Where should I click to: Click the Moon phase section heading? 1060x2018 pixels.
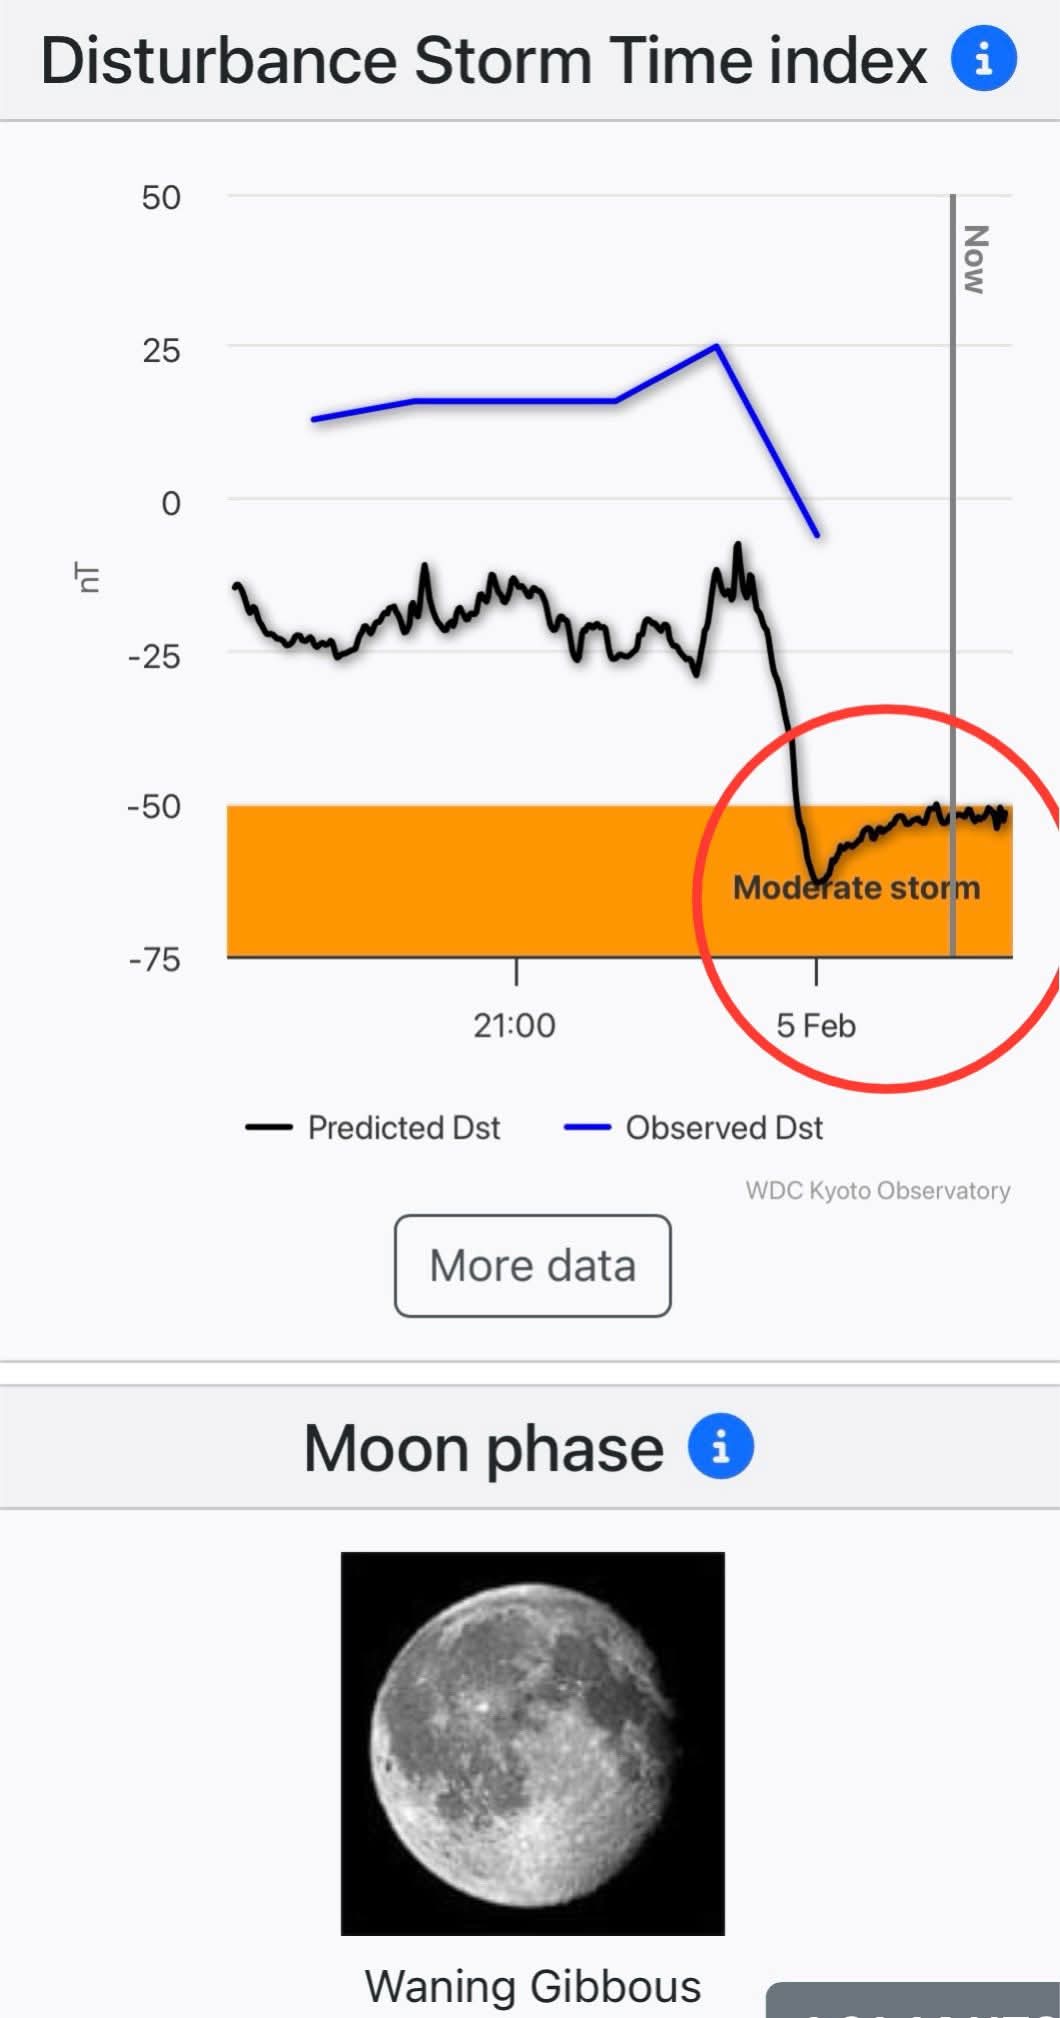pos(483,1448)
